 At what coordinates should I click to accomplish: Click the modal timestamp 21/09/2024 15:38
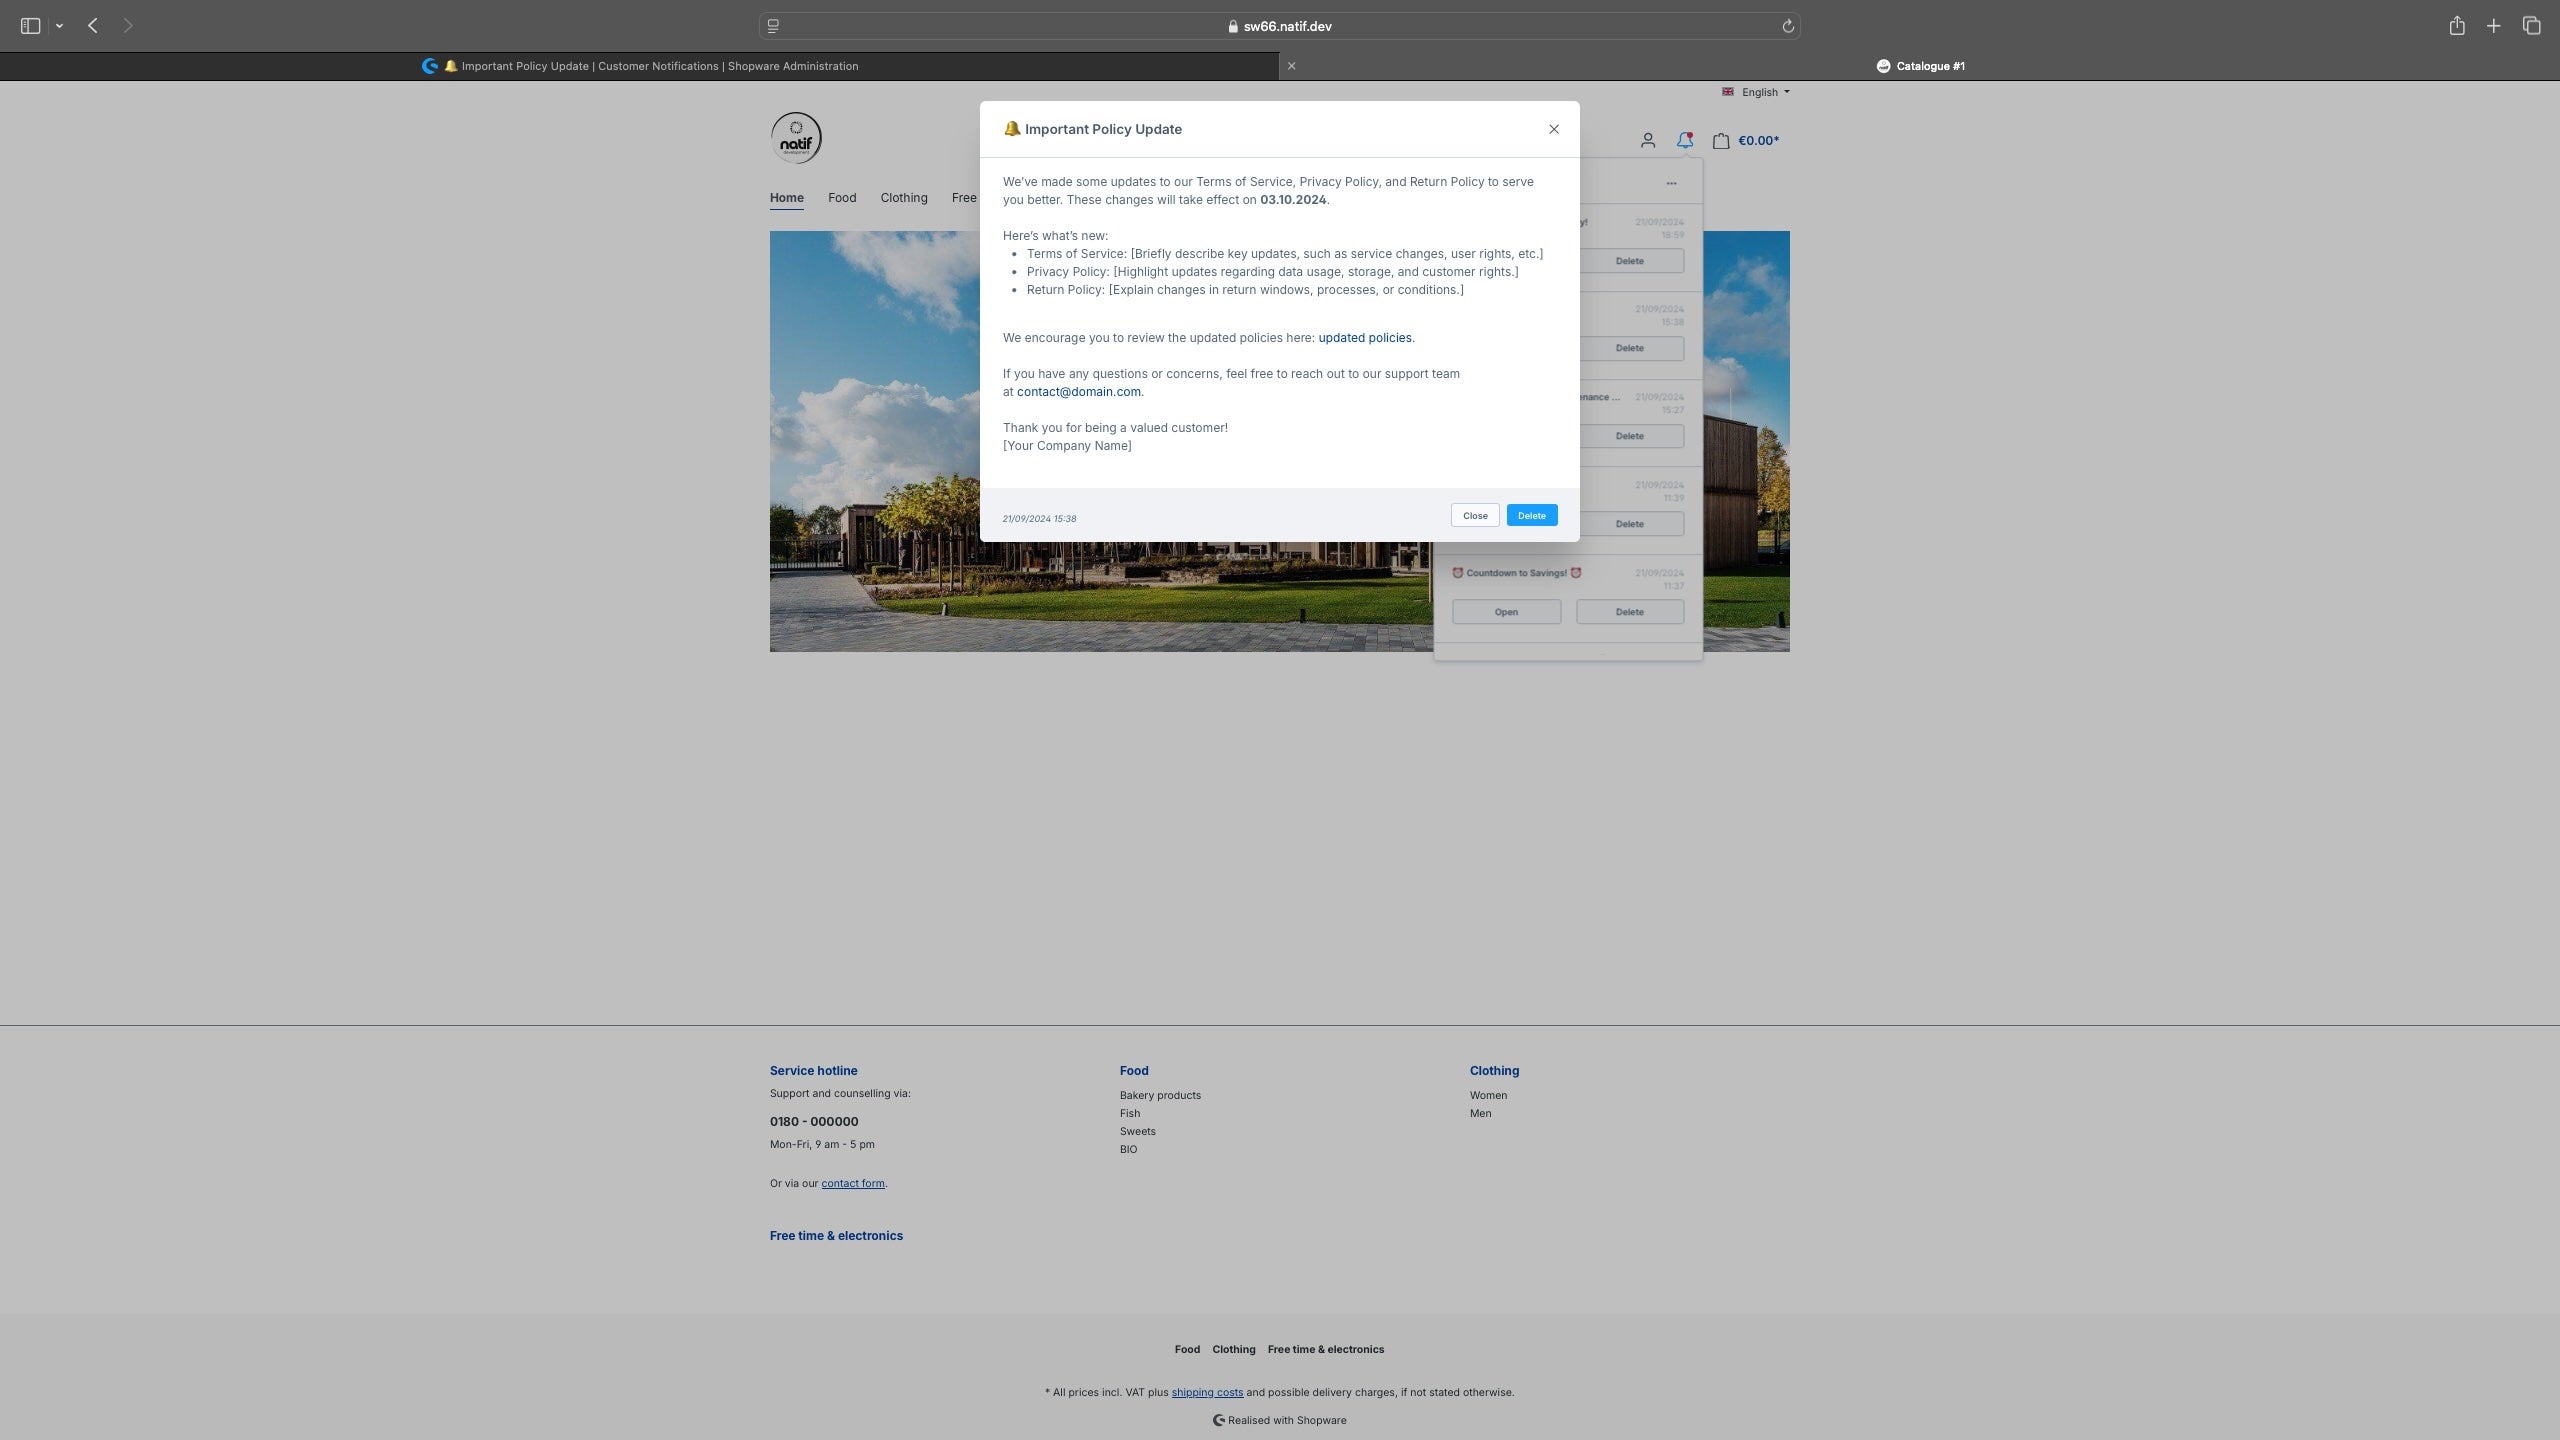pyautogui.click(x=1039, y=519)
